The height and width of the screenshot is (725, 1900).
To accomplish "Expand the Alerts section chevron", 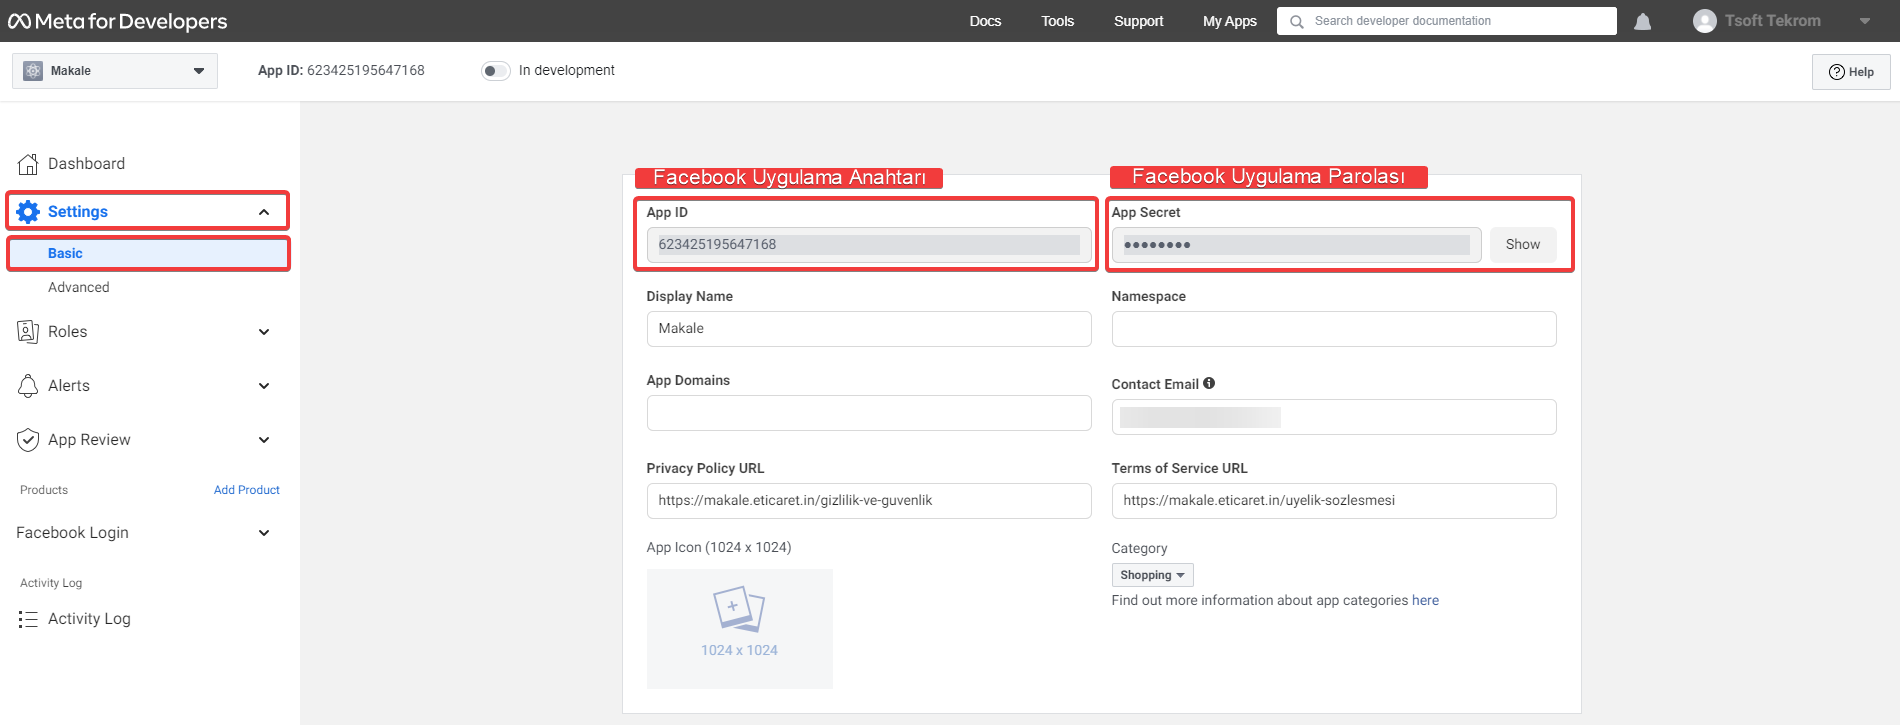I will [x=264, y=386].
